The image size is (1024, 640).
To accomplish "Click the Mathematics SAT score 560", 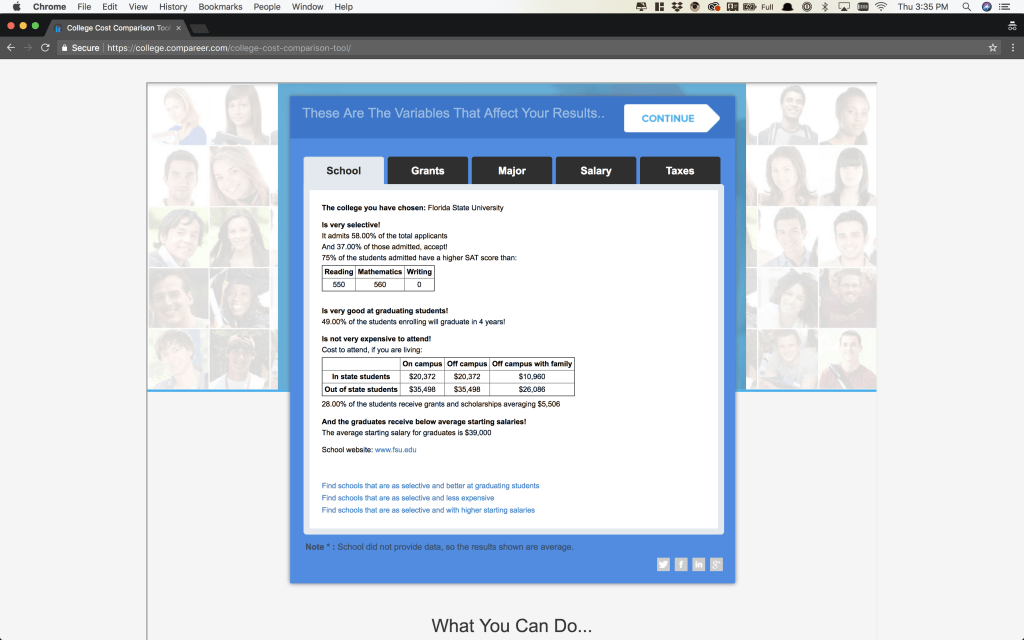I will pos(379,285).
